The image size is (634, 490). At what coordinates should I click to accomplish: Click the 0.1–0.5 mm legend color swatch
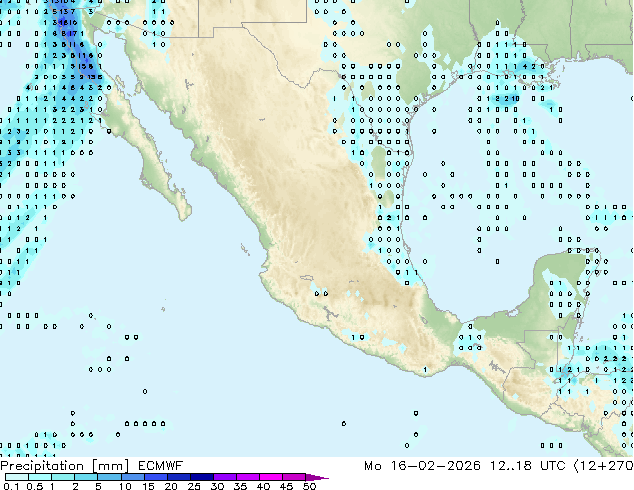(x=17, y=477)
